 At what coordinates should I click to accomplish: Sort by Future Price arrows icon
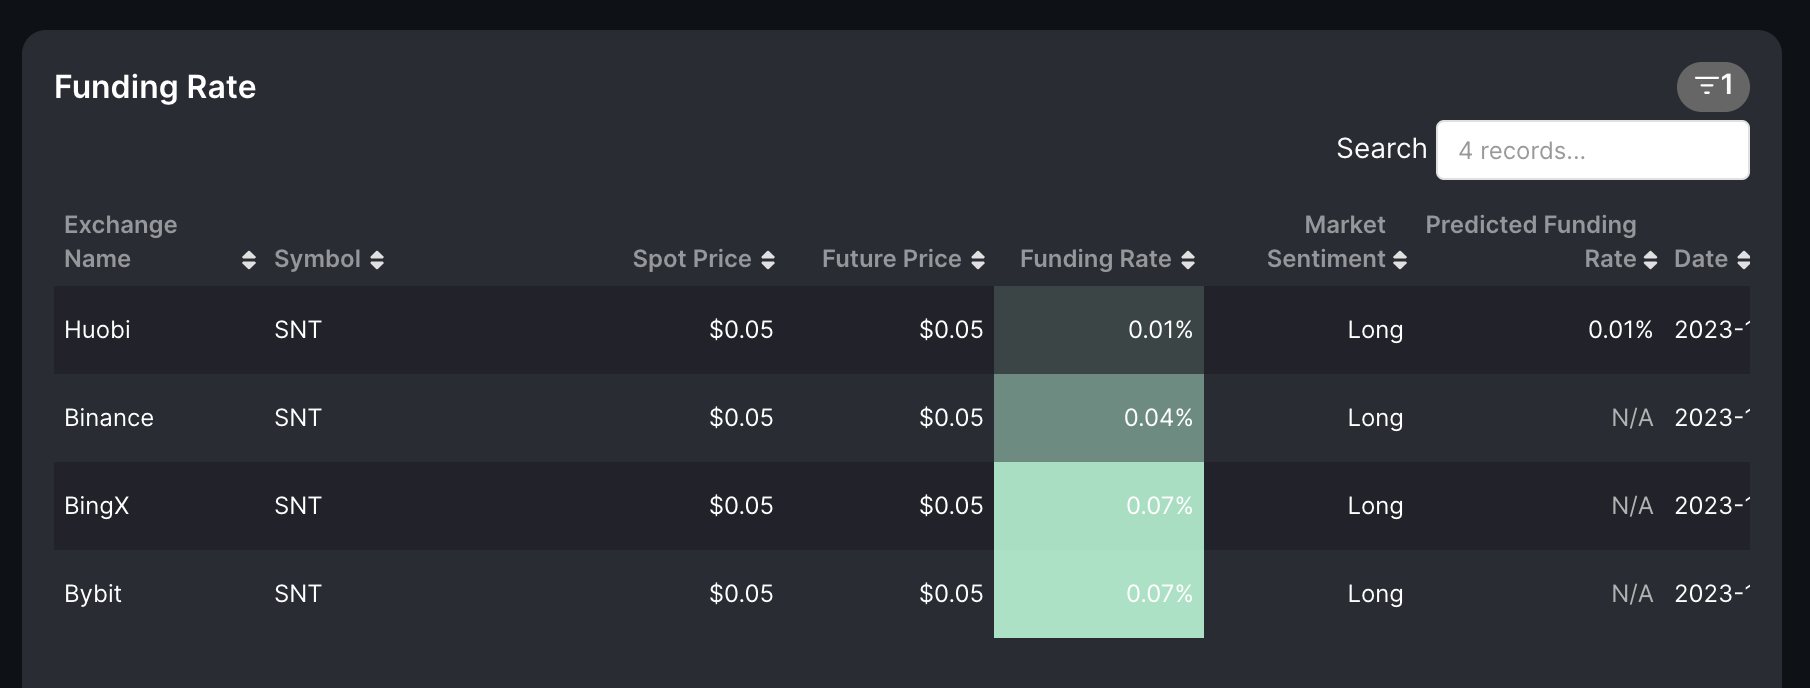978,260
